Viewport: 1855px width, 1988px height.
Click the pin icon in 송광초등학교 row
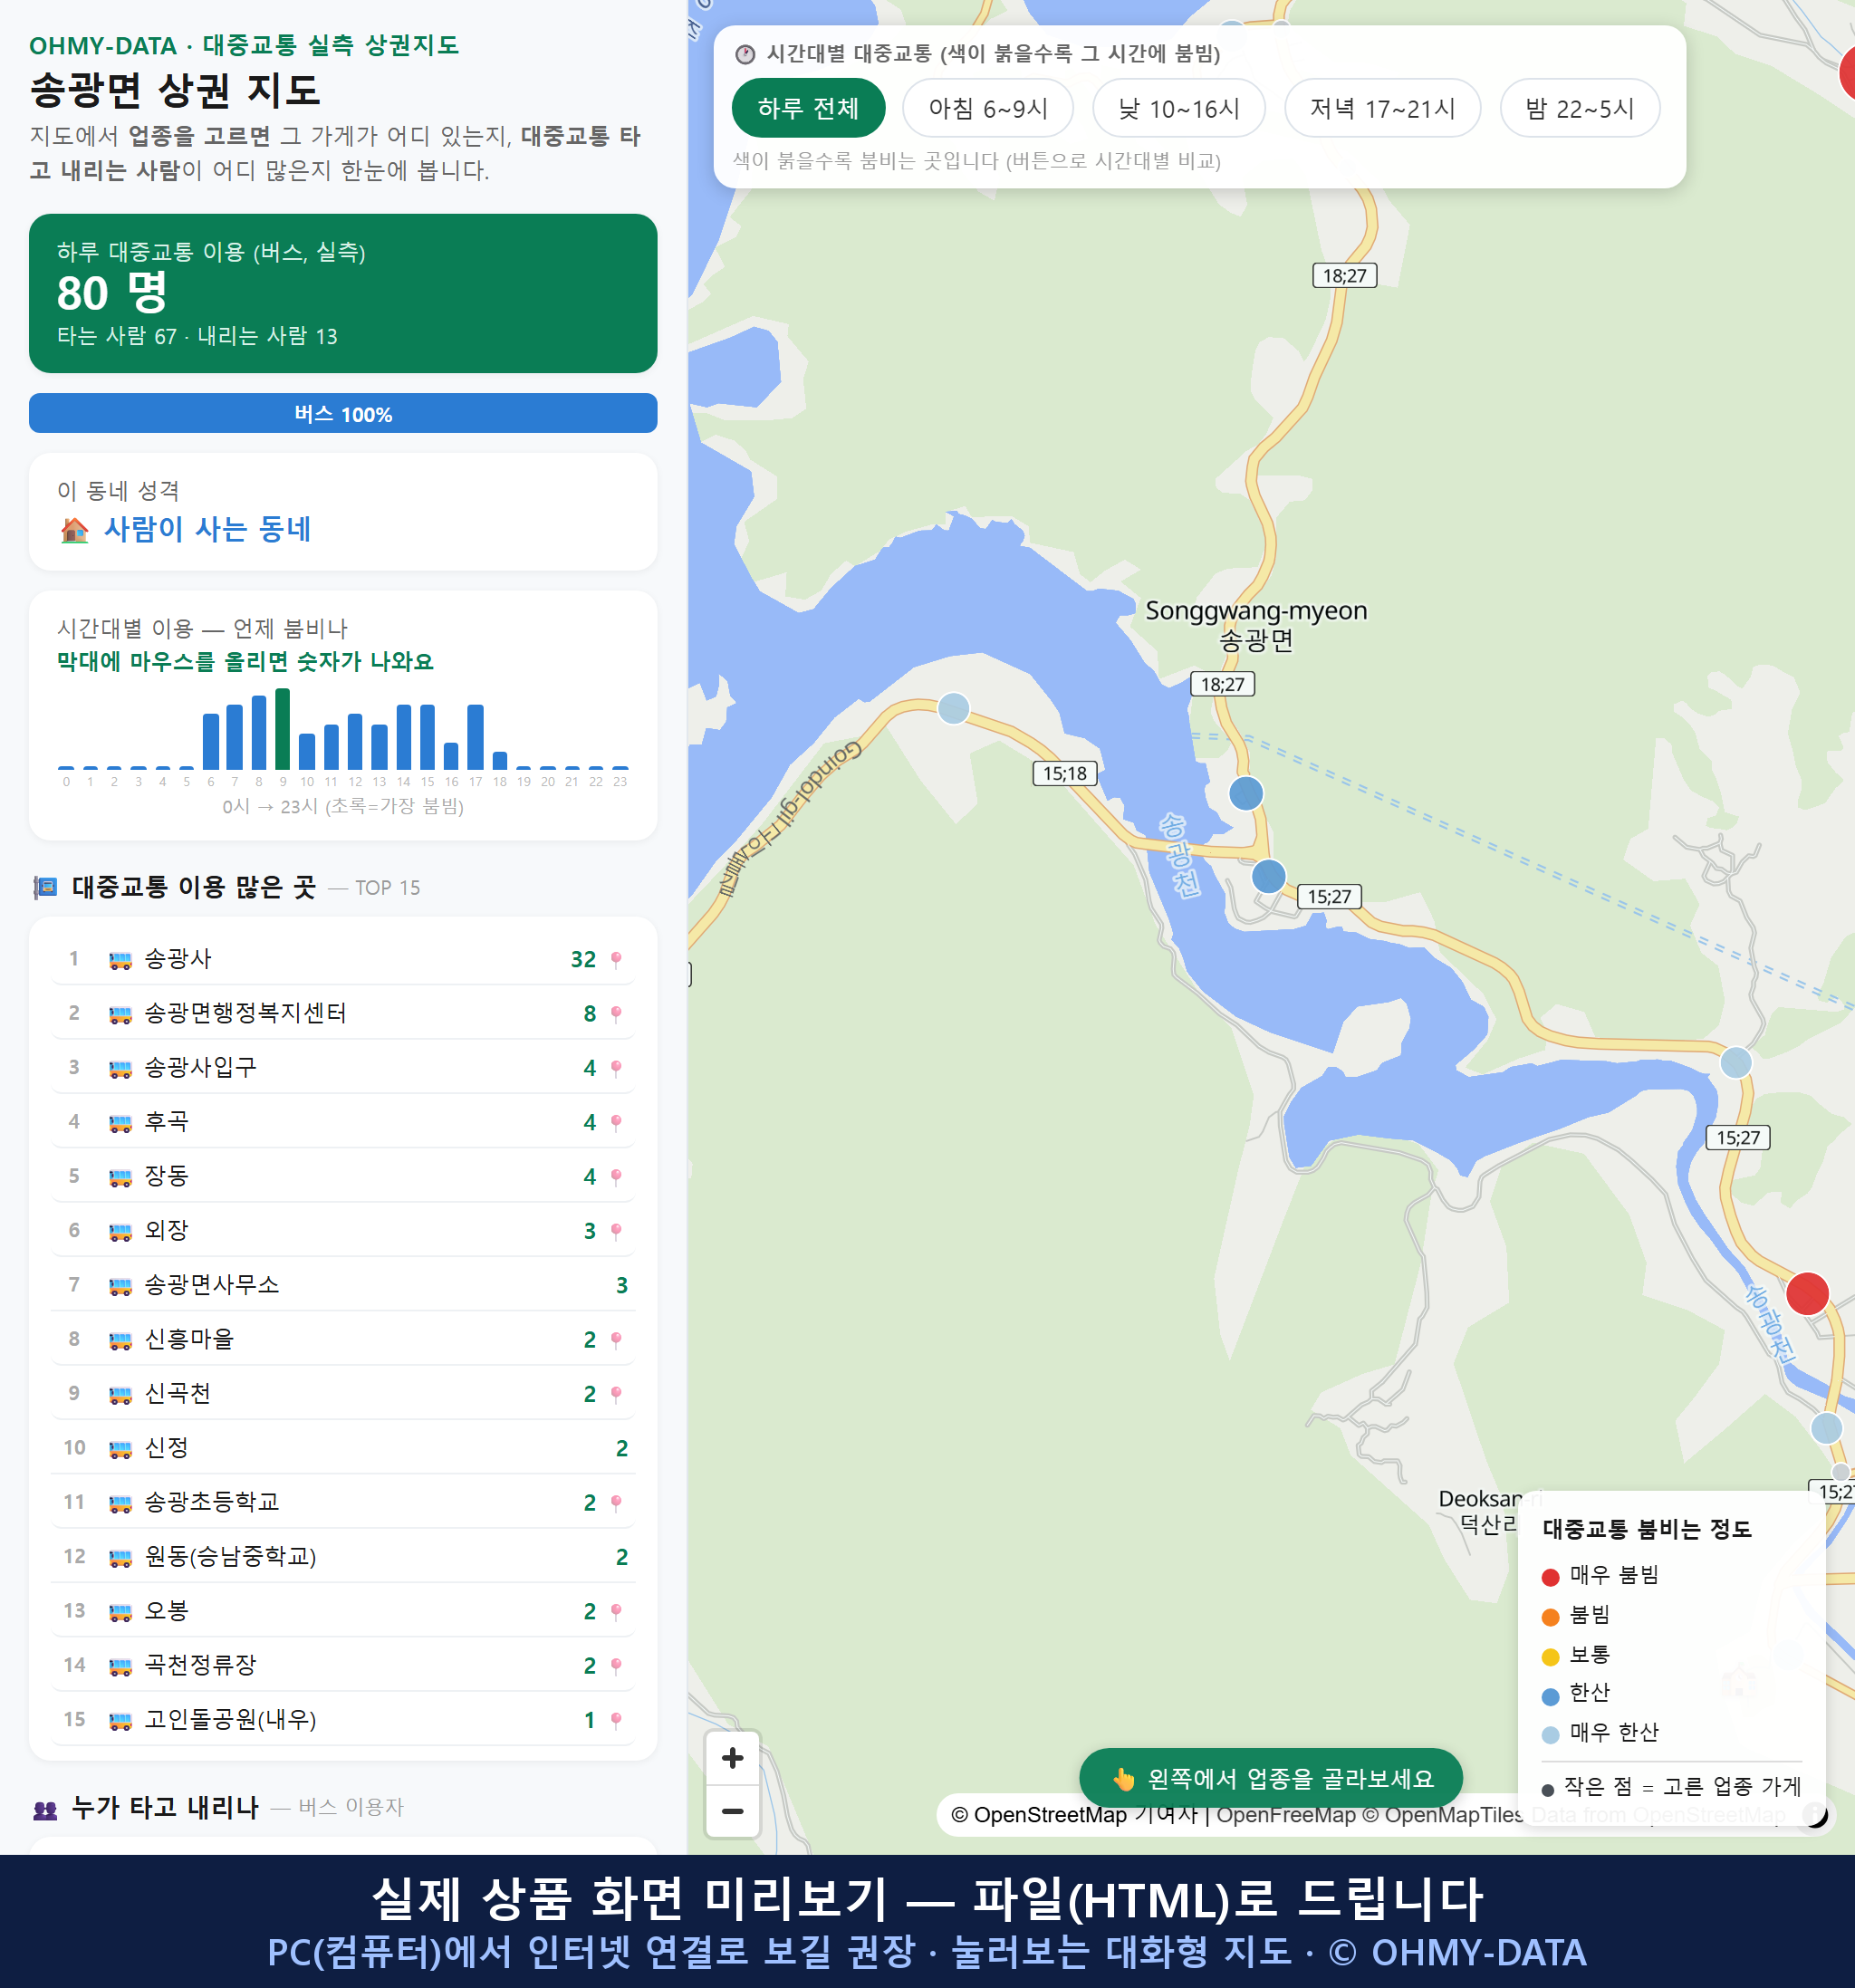coord(616,1503)
